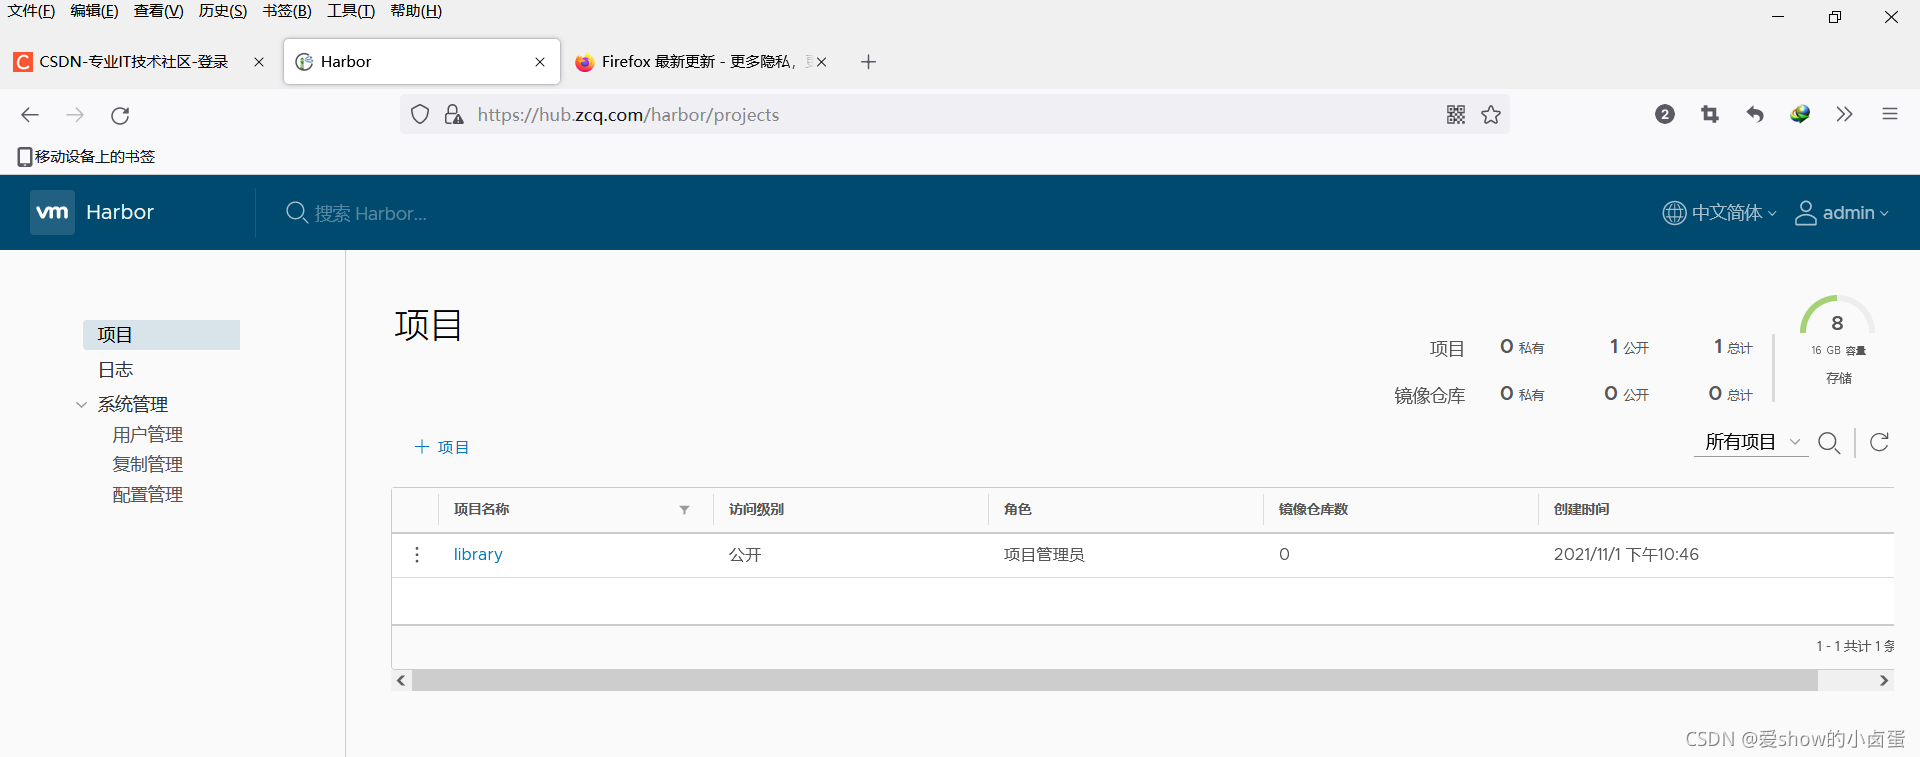Open a new tab with the plus button
Screen dimensions: 1920x757
pos(868,62)
